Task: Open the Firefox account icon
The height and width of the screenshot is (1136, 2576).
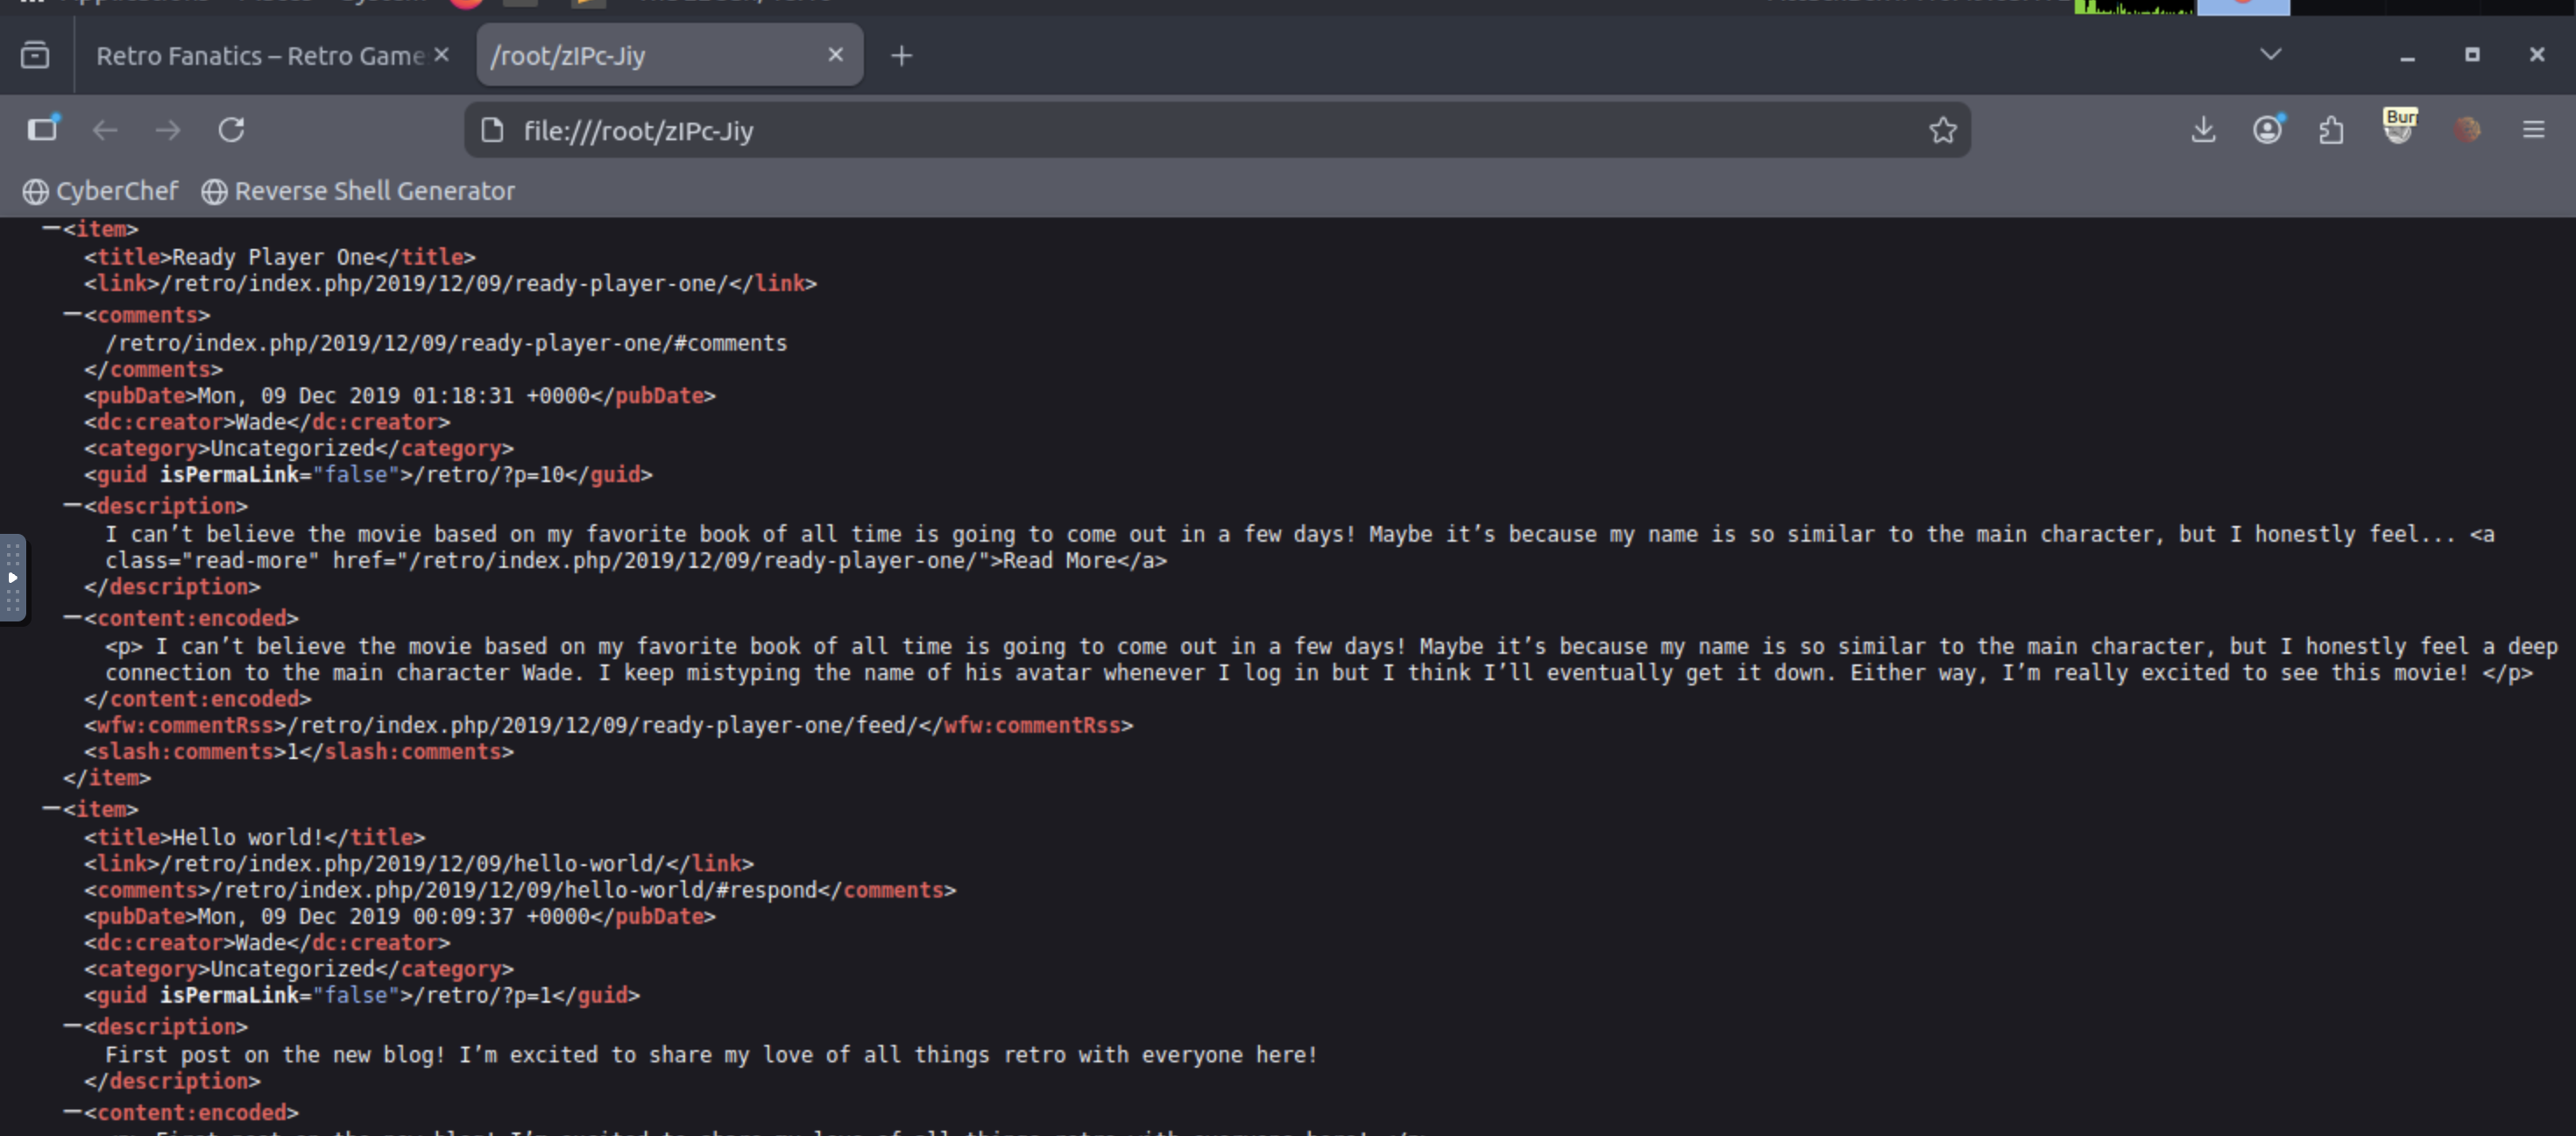Action: click(2267, 130)
